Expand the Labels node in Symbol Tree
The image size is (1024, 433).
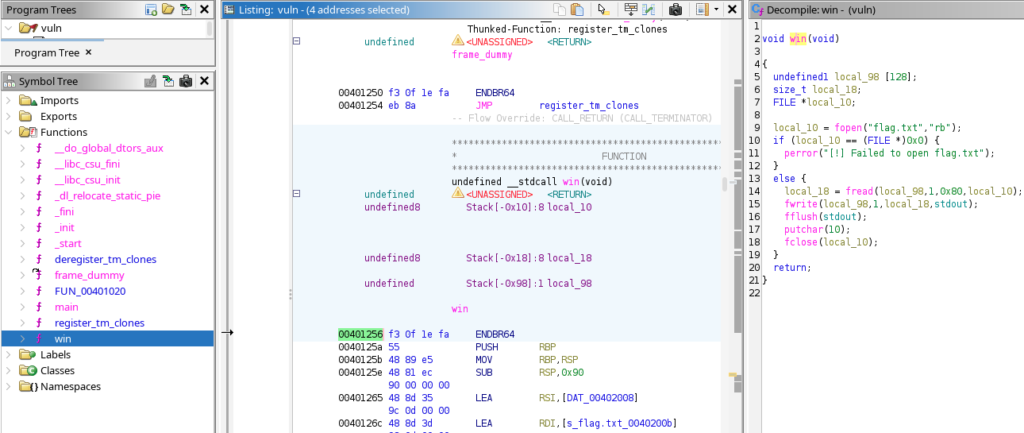8,355
